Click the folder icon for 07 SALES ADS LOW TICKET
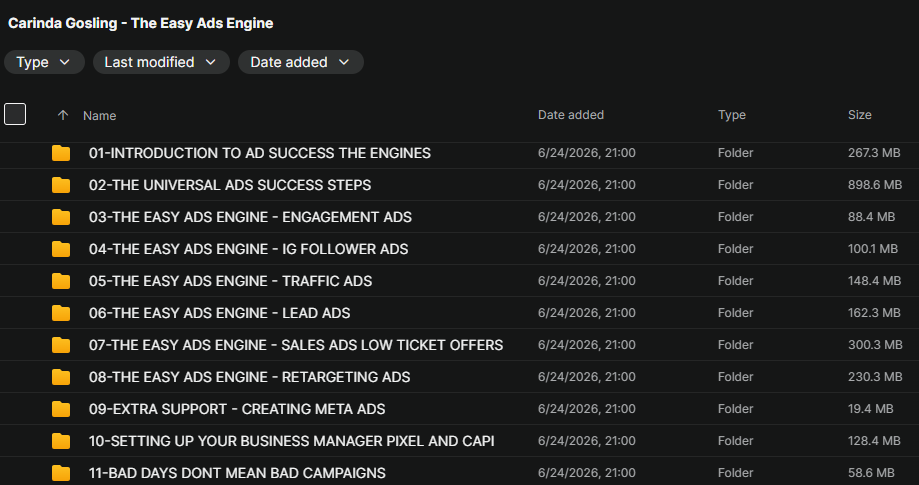The height and width of the screenshot is (485, 919). coord(61,345)
